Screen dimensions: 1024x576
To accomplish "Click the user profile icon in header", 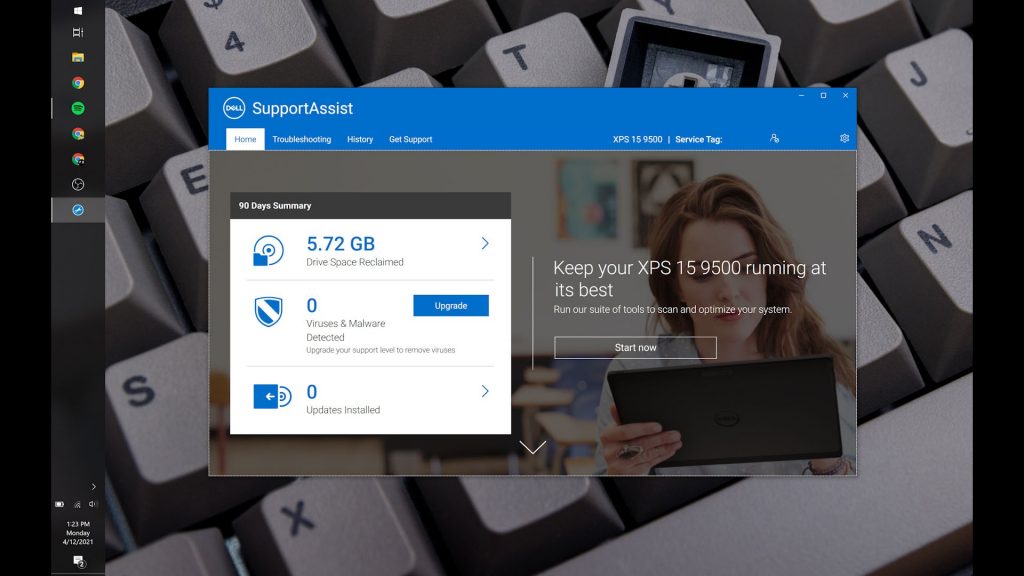I will [x=774, y=138].
